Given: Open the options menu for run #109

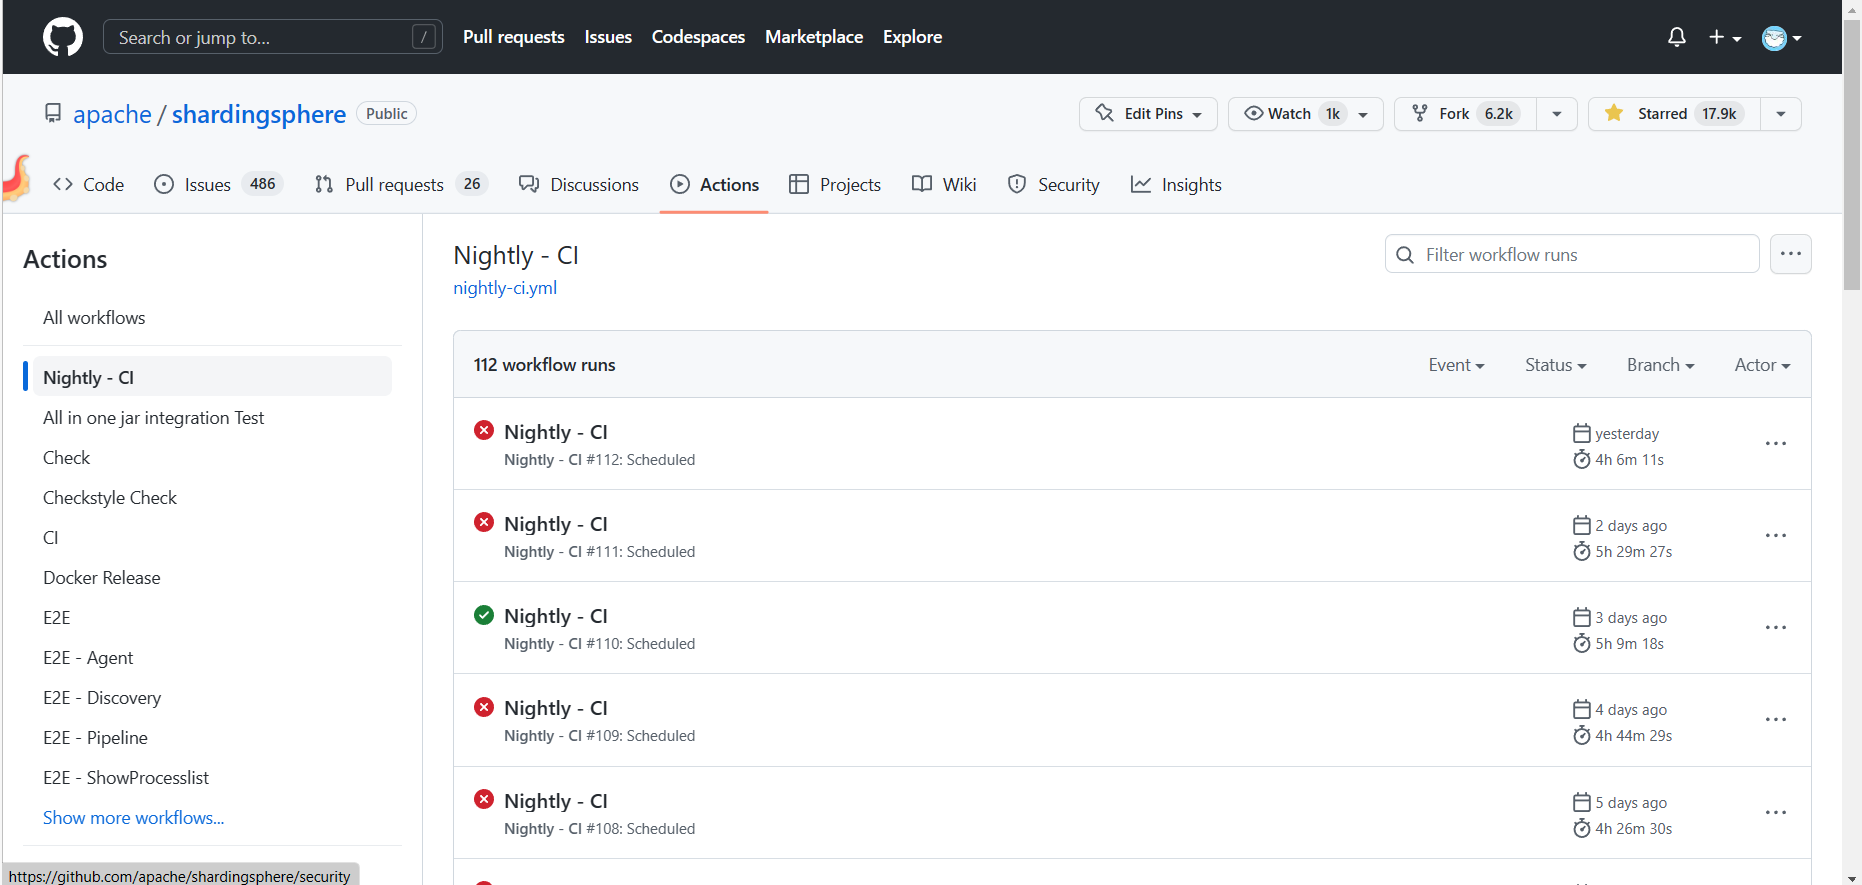Looking at the screenshot, I should coord(1776,719).
